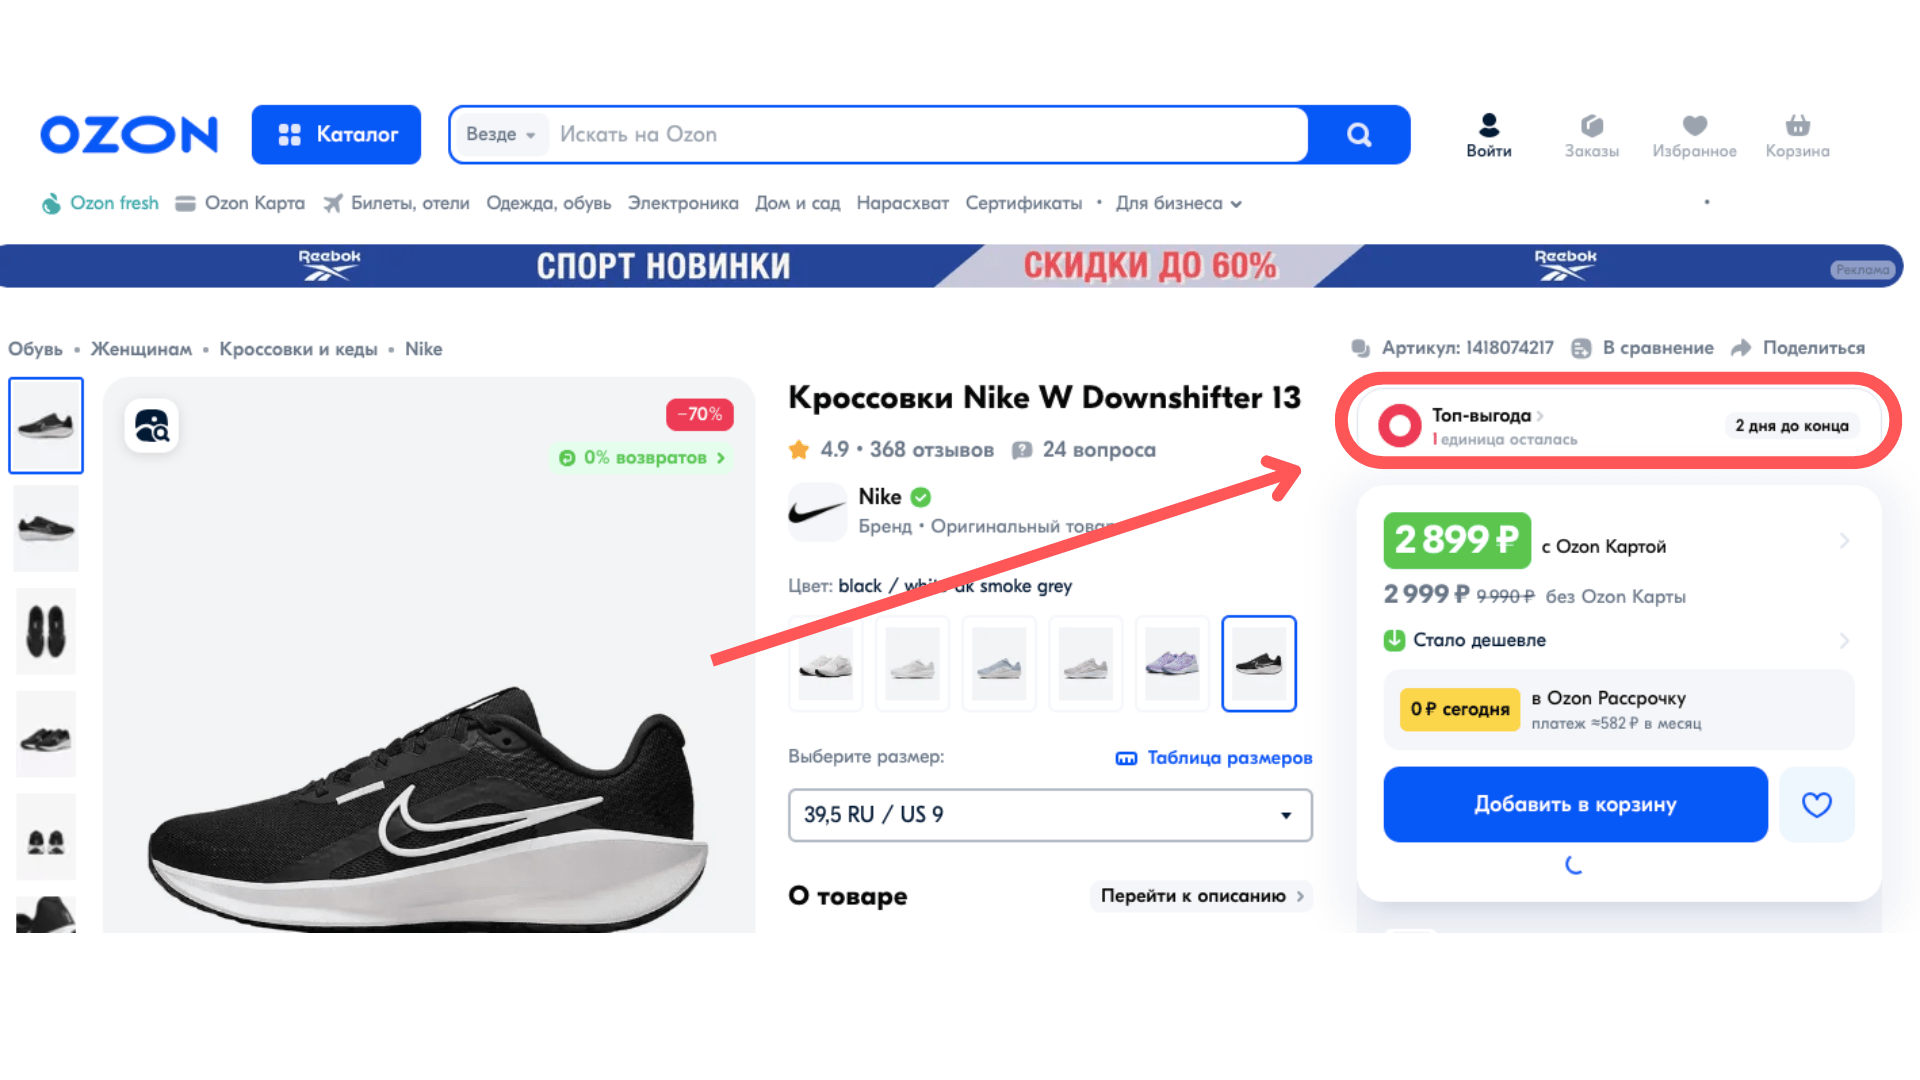The width and height of the screenshot is (1920, 1080).
Task: Open the Таблица размеров link
Action: click(x=1214, y=758)
